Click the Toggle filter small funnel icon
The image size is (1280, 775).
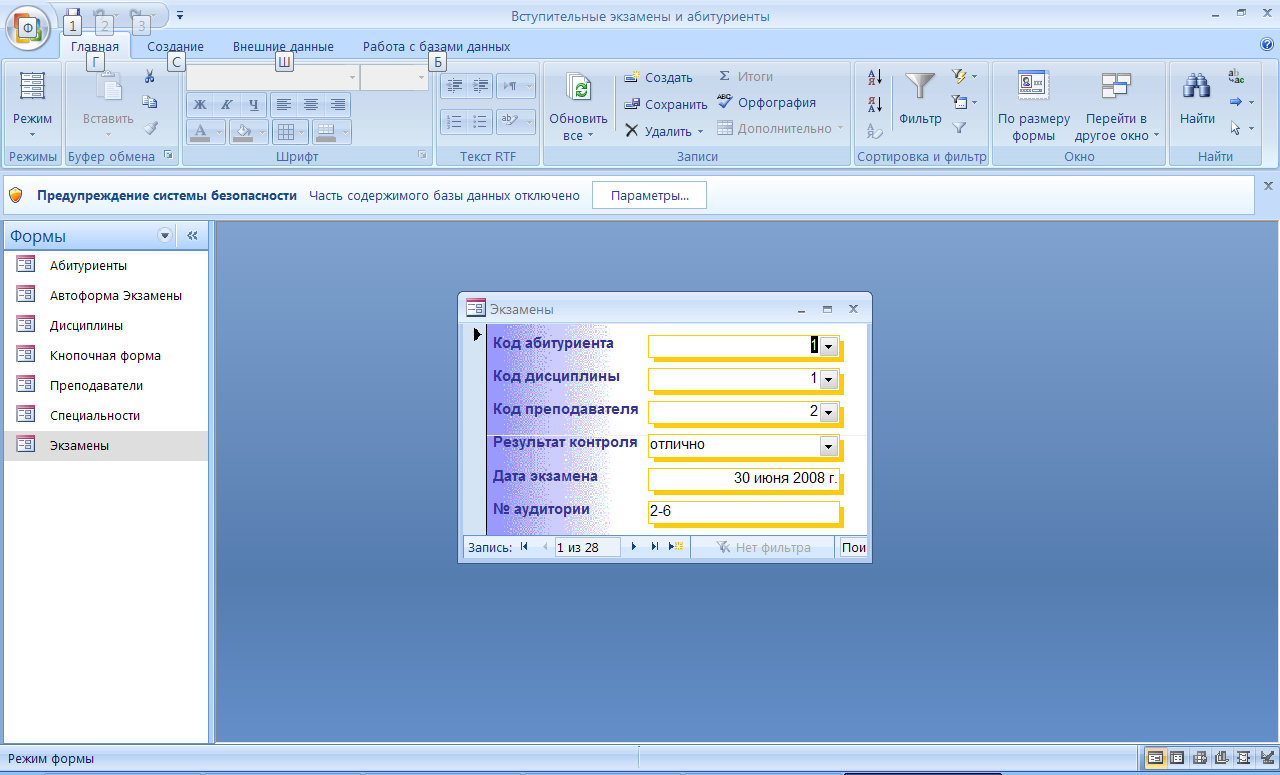tap(959, 128)
